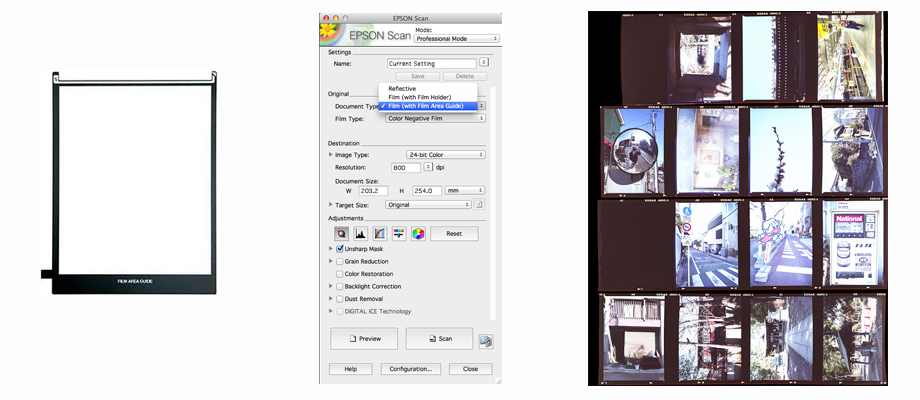
Task: Choose Reflective from the Document Type menu
Action: 428,89
